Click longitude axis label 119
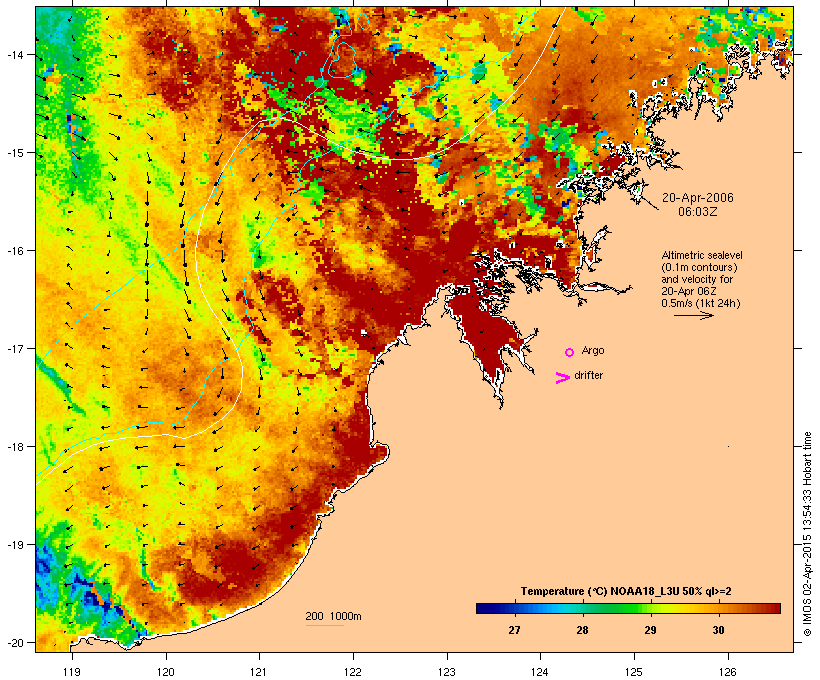 click(x=72, y=672)
